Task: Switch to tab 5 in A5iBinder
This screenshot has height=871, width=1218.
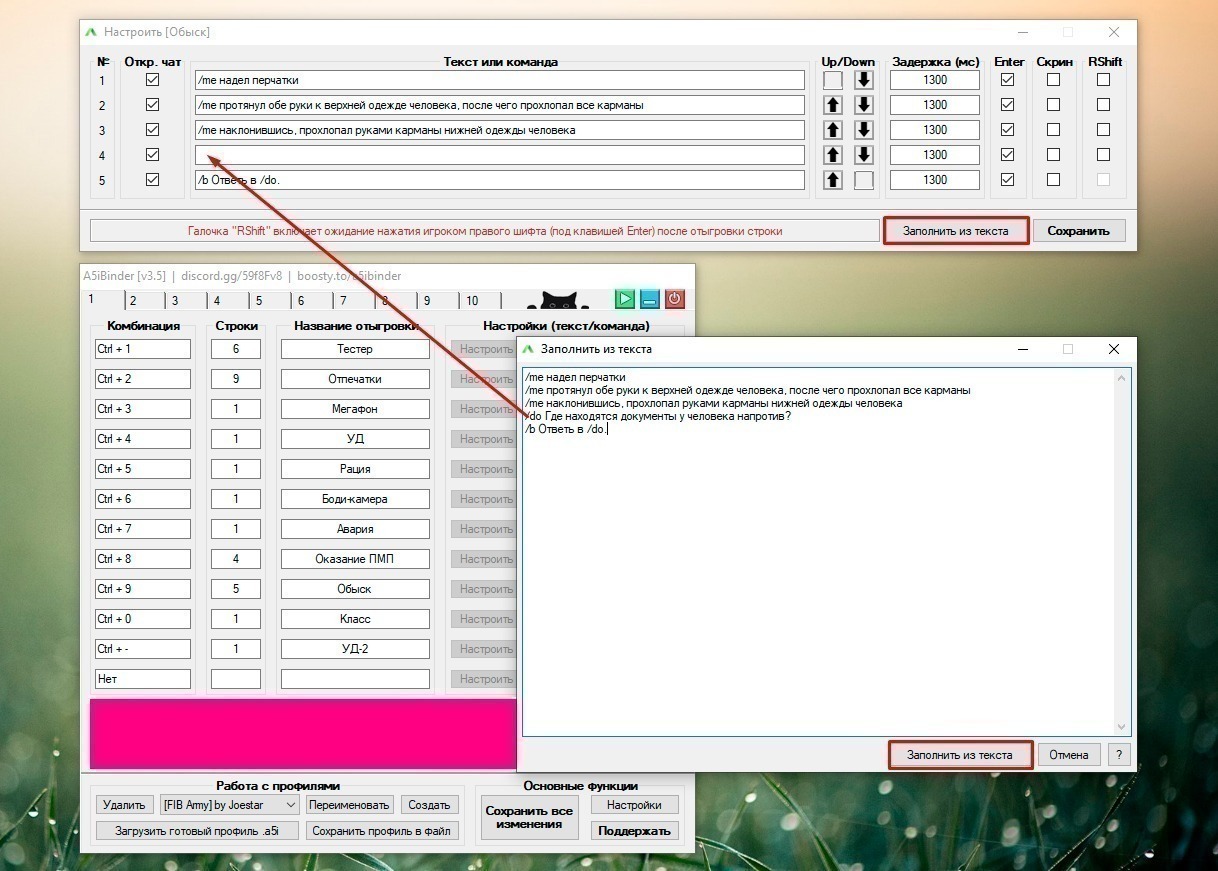Action: (x=258, y=300)
